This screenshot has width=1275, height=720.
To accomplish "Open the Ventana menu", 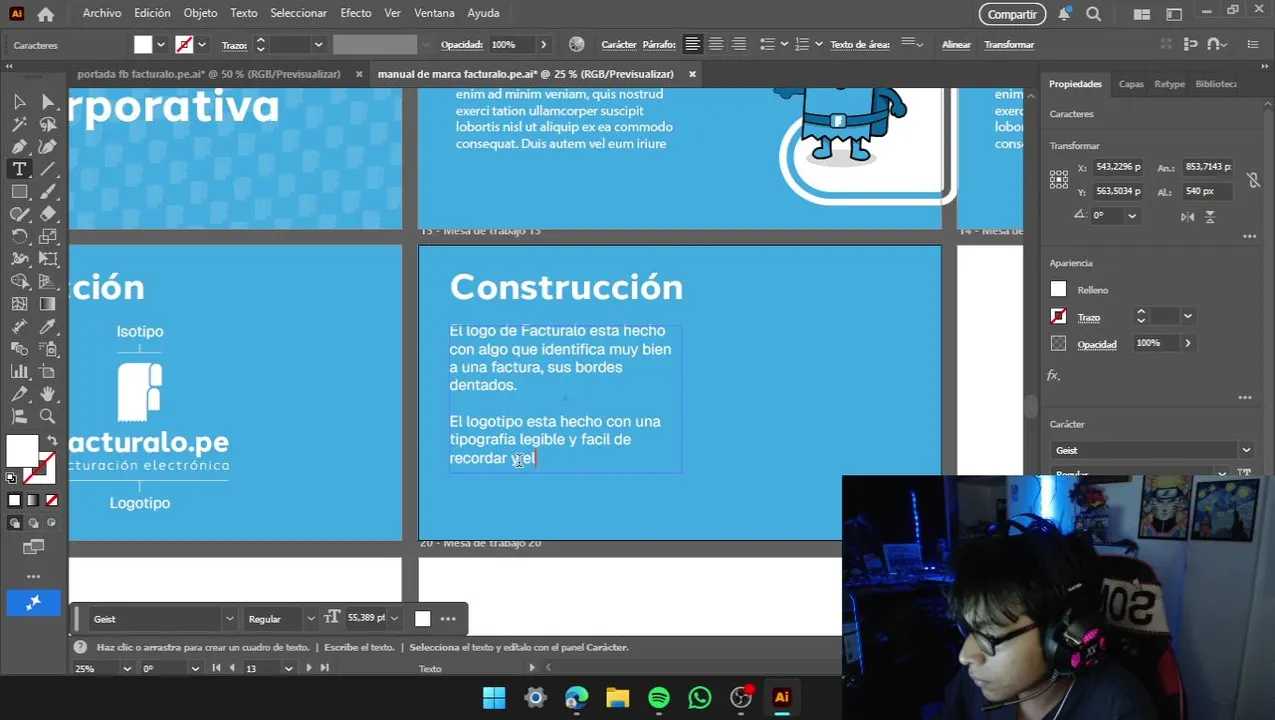I will click(x=434, y=13).
